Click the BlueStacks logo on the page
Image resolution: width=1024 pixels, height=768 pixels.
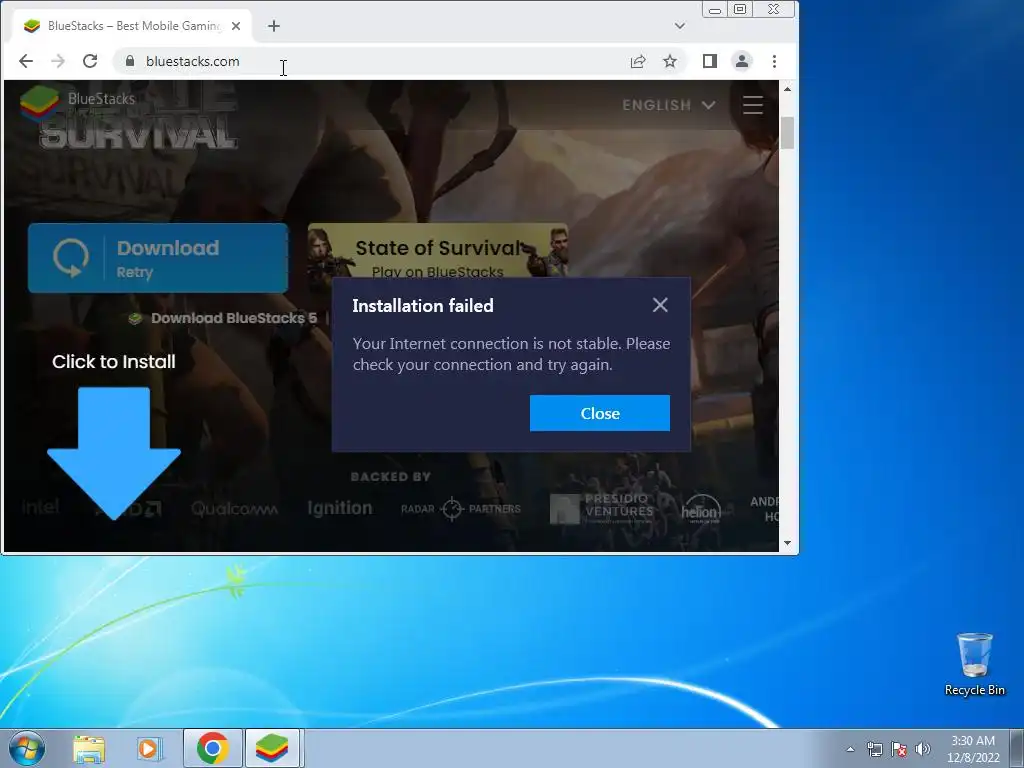78,103
